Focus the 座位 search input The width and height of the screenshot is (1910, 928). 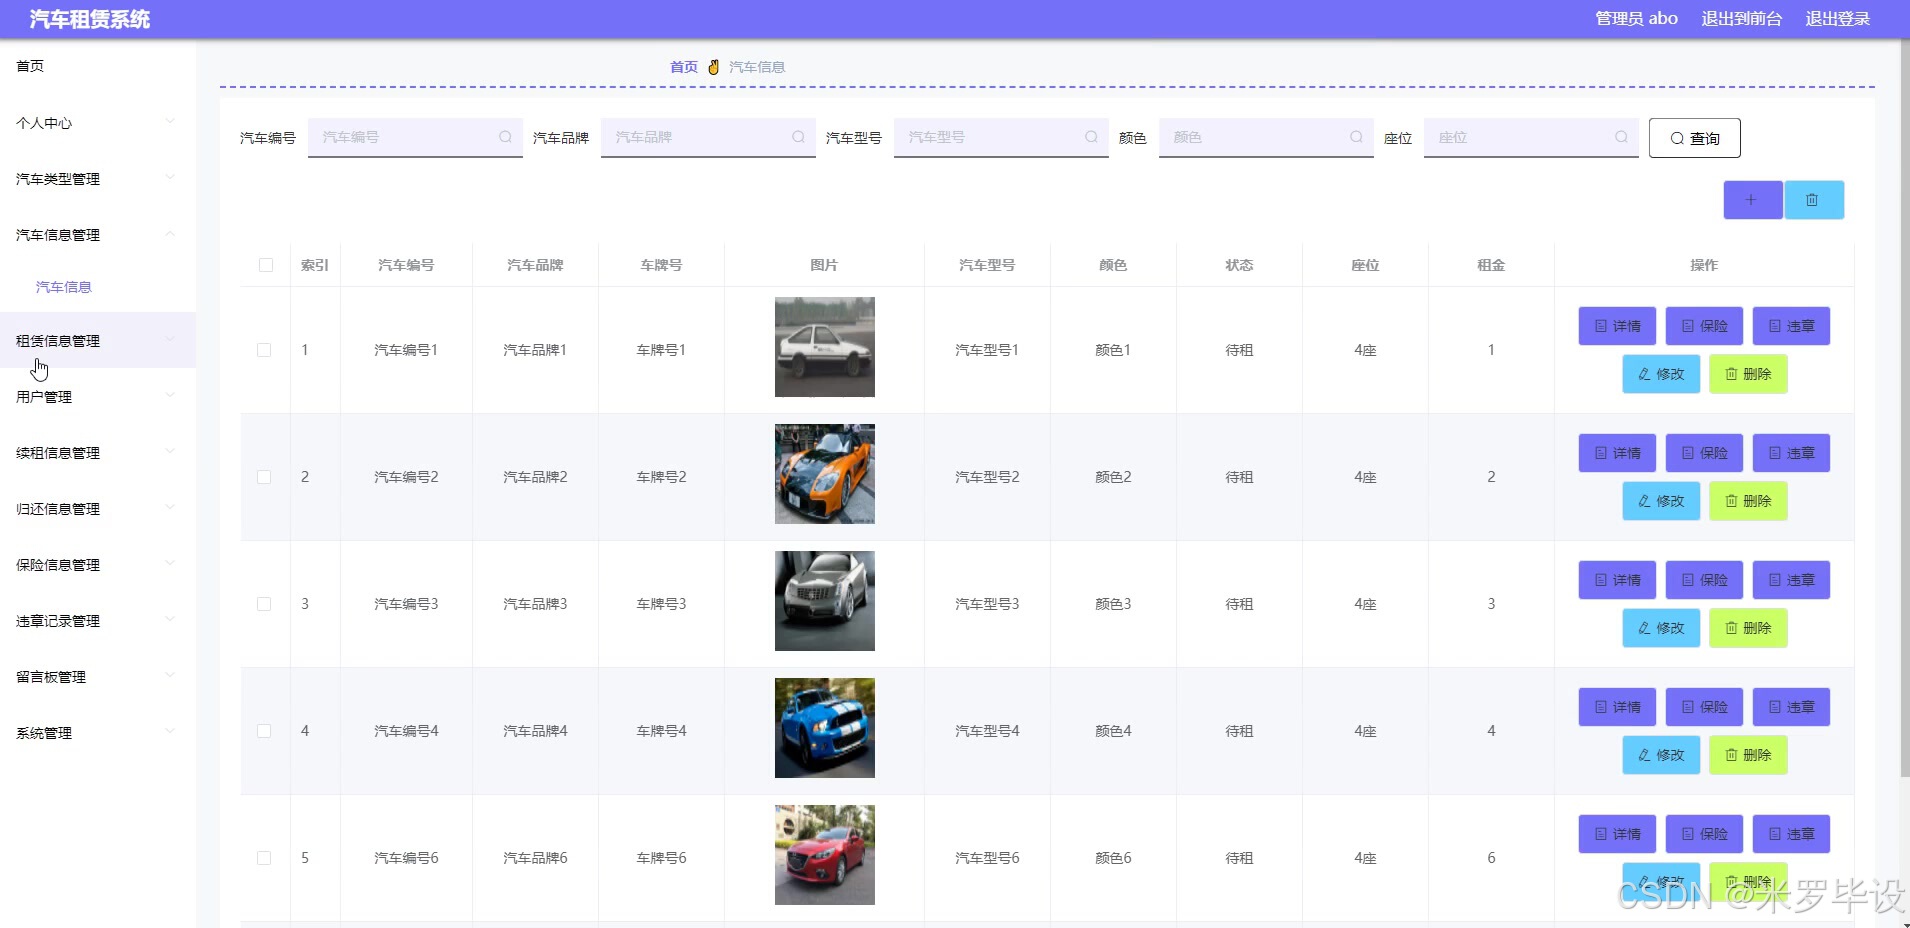click(1531, 138)
